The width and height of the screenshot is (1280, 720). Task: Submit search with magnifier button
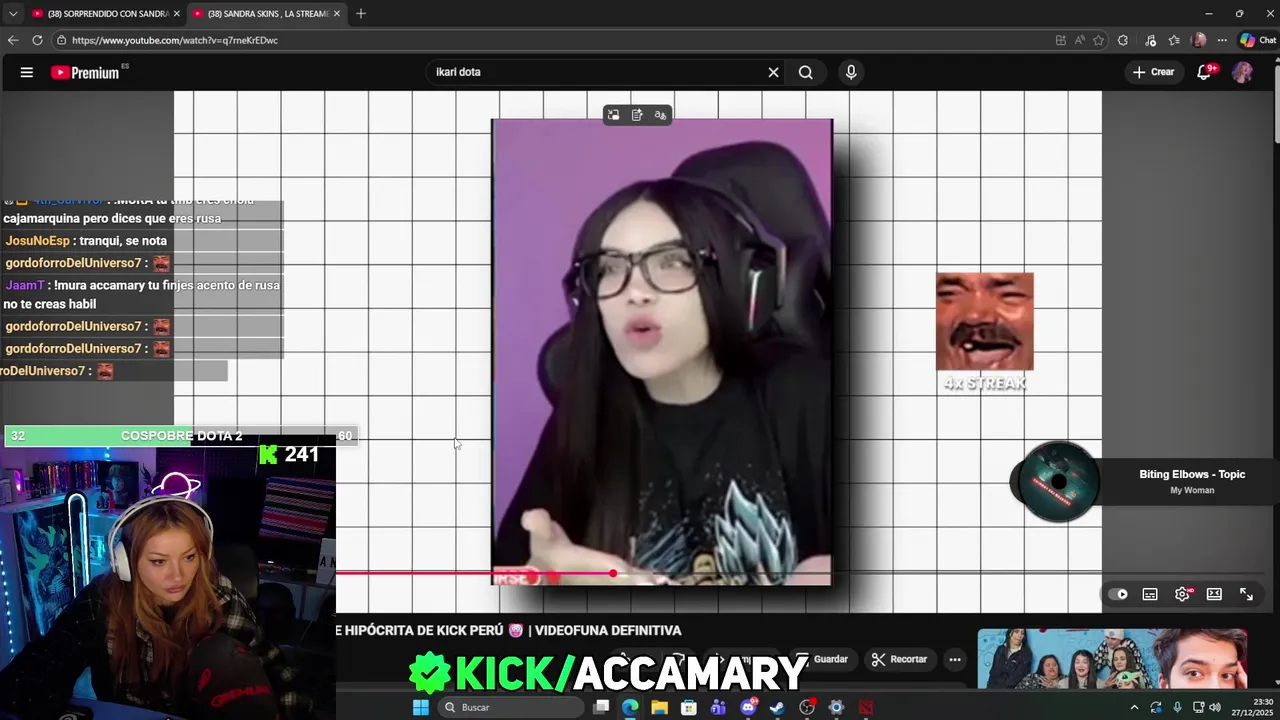pyautogui.click(x=805, y=72)
